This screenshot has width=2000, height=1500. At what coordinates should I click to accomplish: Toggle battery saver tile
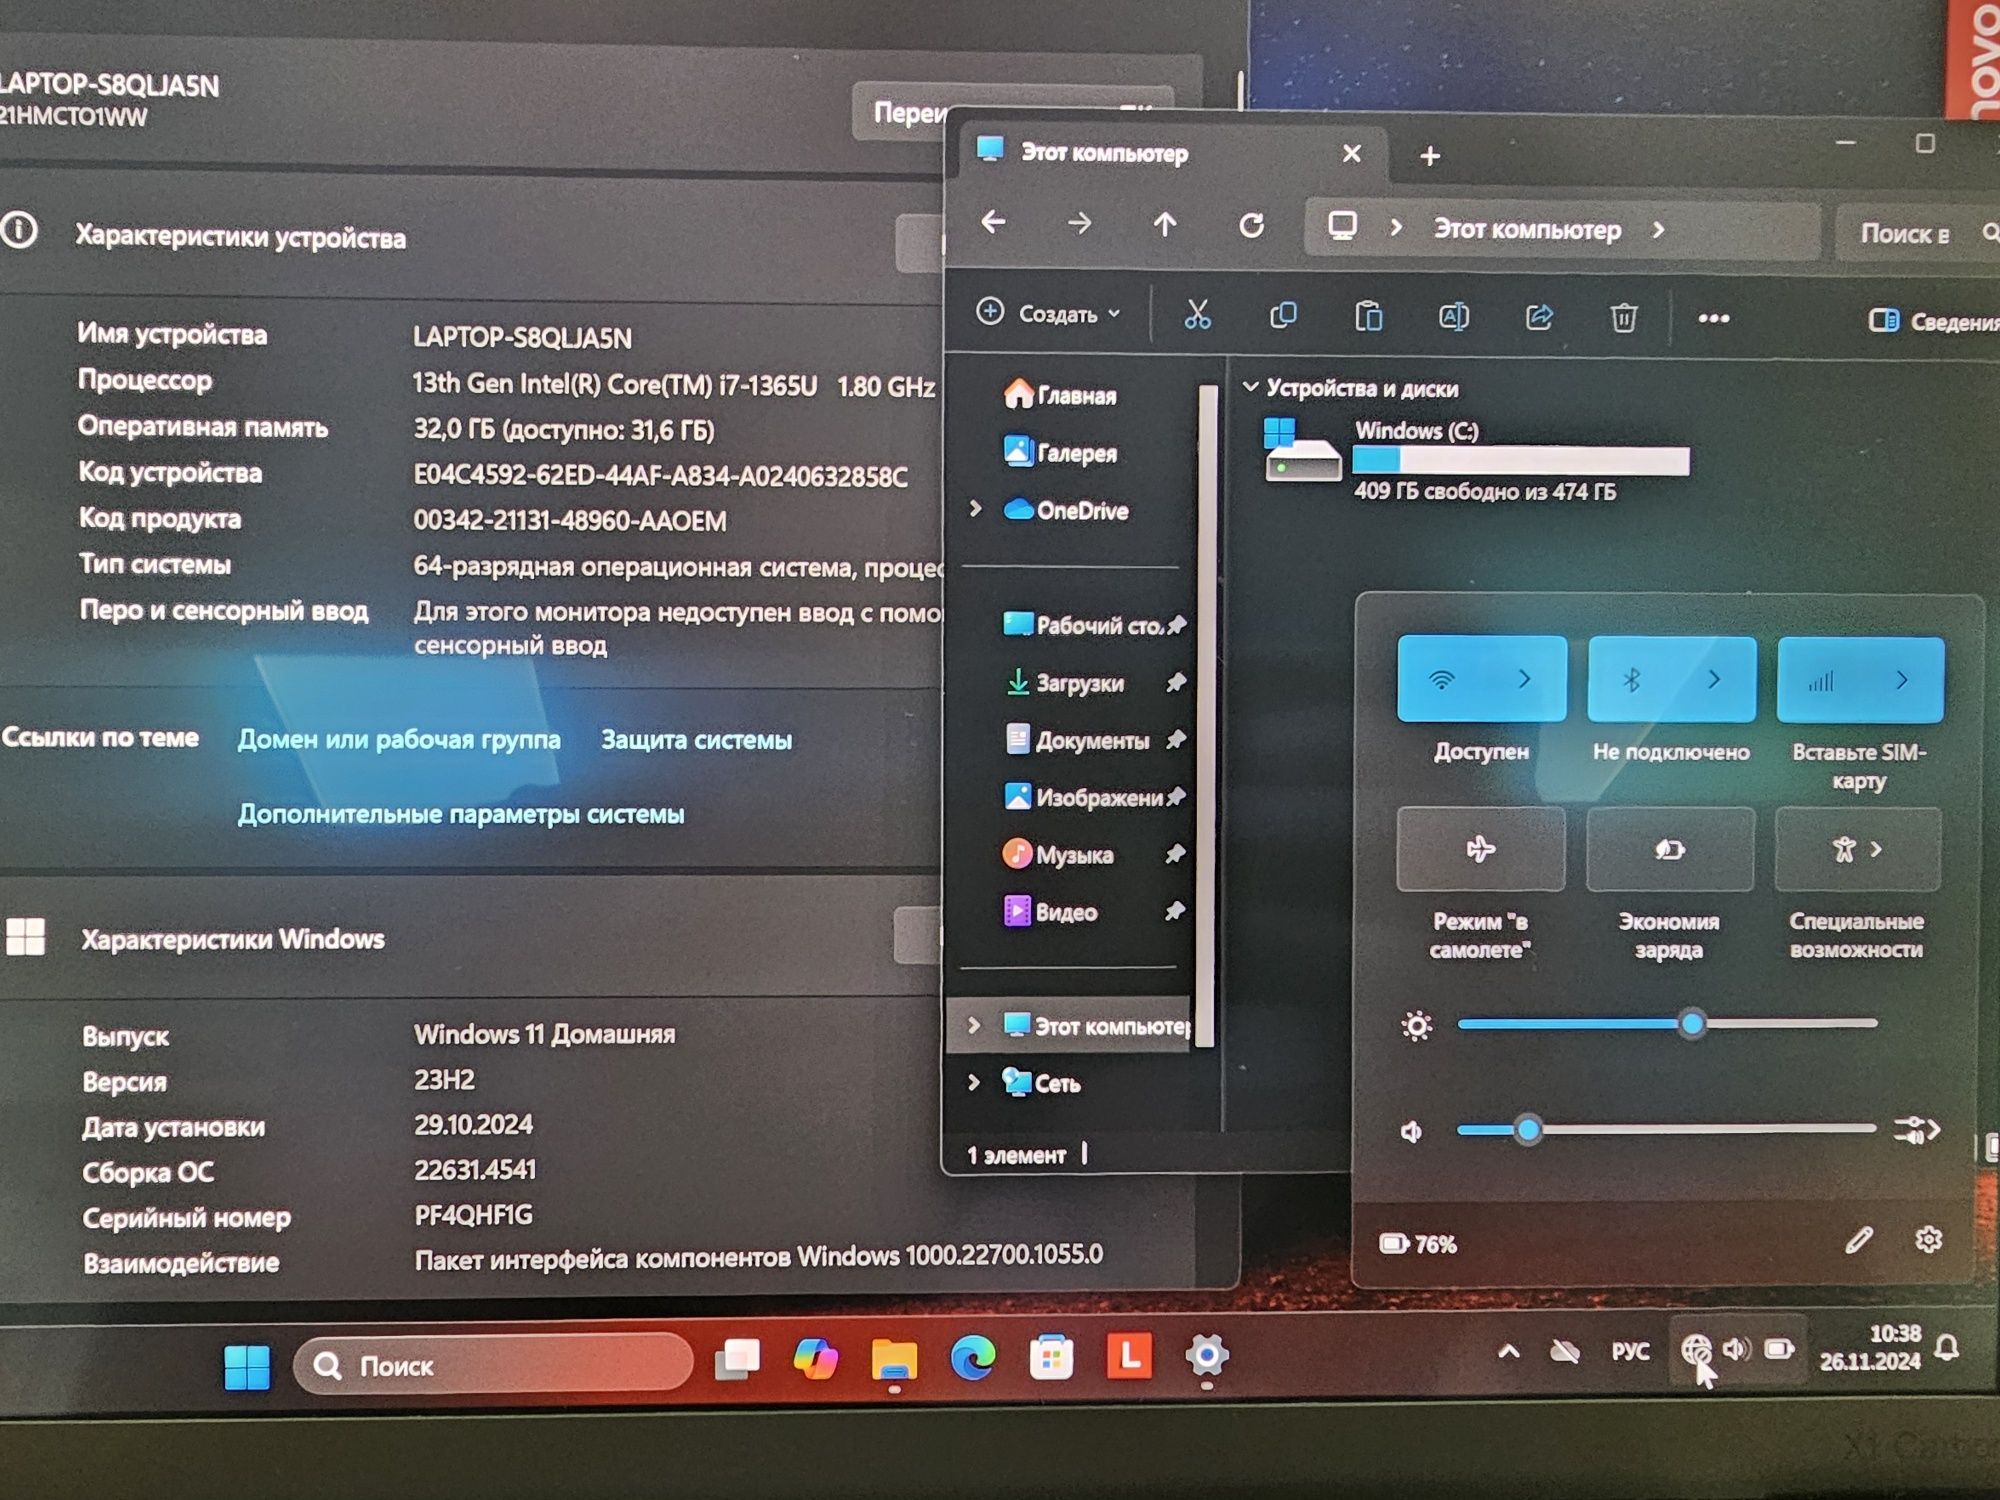[1670, 849]
